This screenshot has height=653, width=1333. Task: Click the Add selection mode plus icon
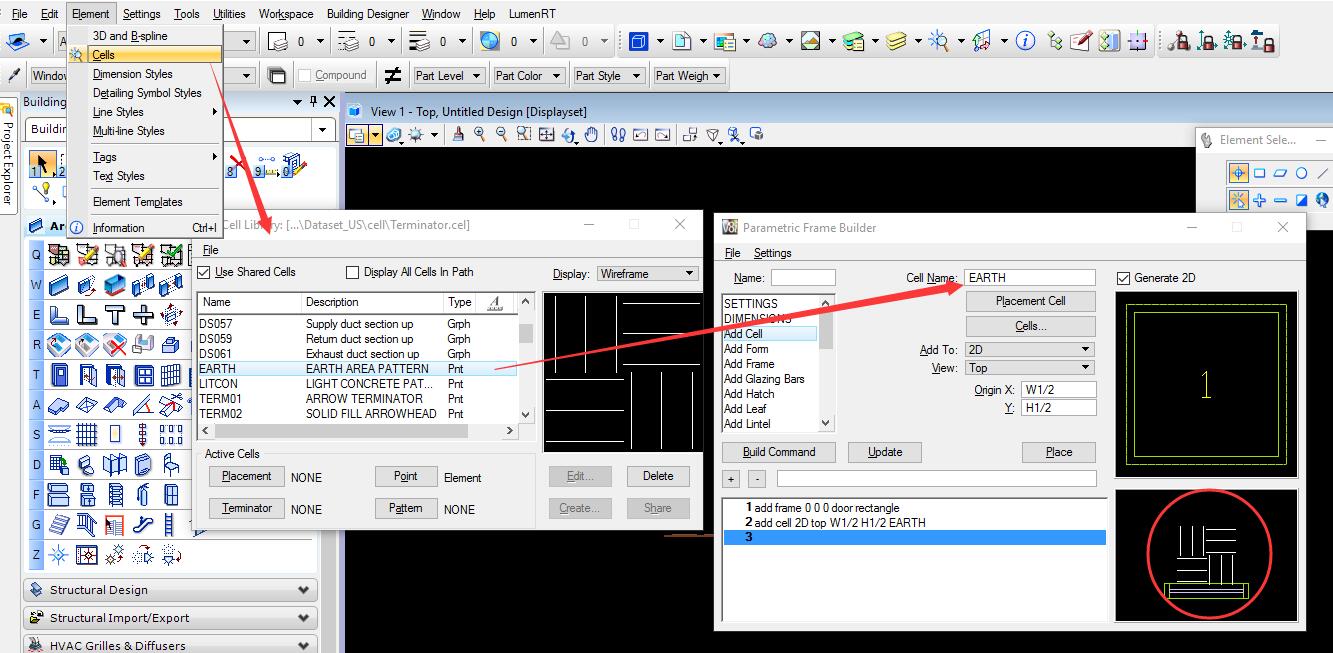pos(1260,200)
